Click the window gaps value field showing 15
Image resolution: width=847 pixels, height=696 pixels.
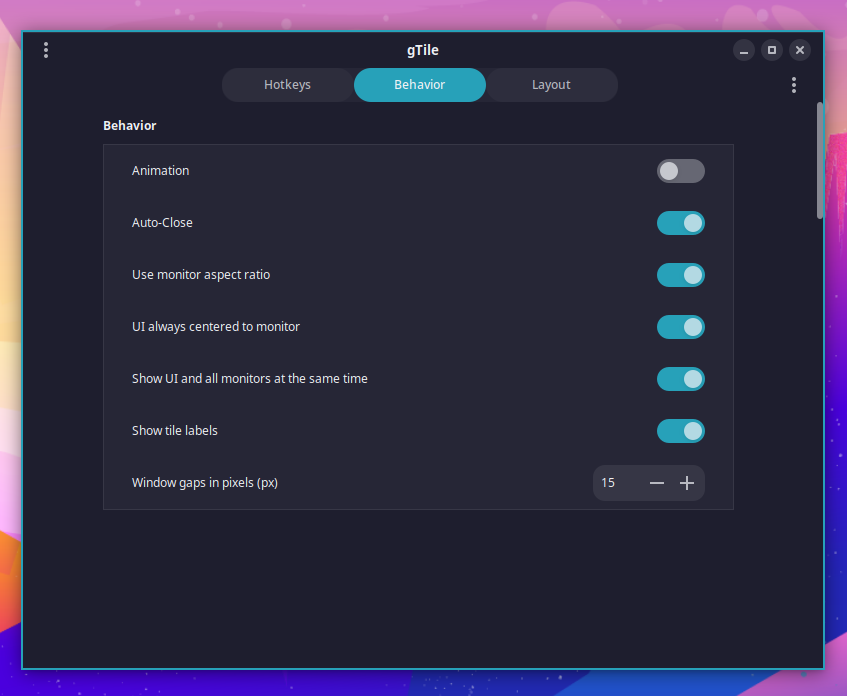click(x=617, y=483)
